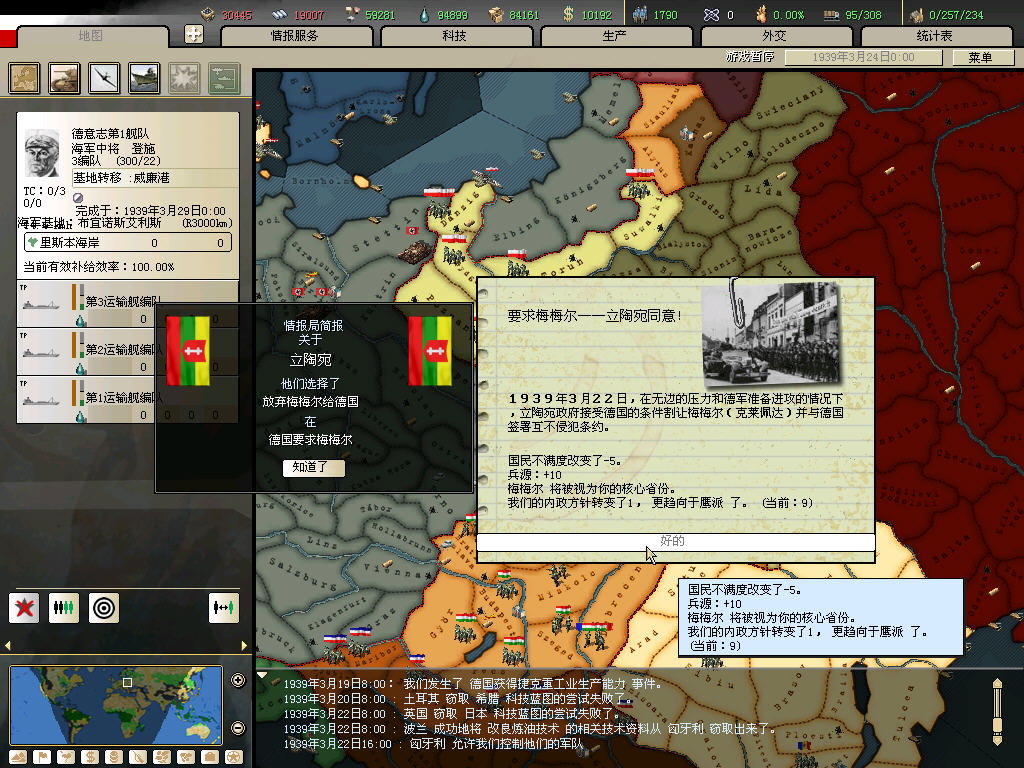Viewport: 1024px width, 768px height.
Task: Switch to weather map mode
Action: pyautogui.click(x=66, y=757)
